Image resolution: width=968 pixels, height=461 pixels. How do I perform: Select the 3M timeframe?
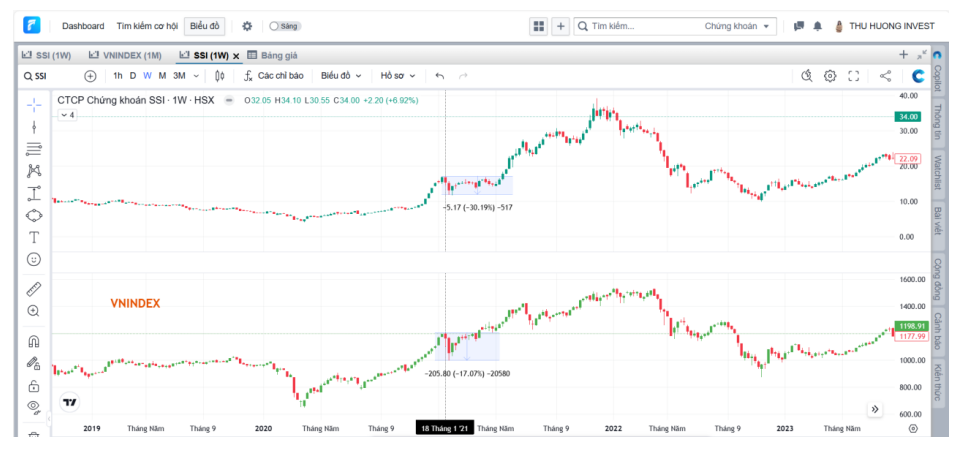[x=179, y=76]
